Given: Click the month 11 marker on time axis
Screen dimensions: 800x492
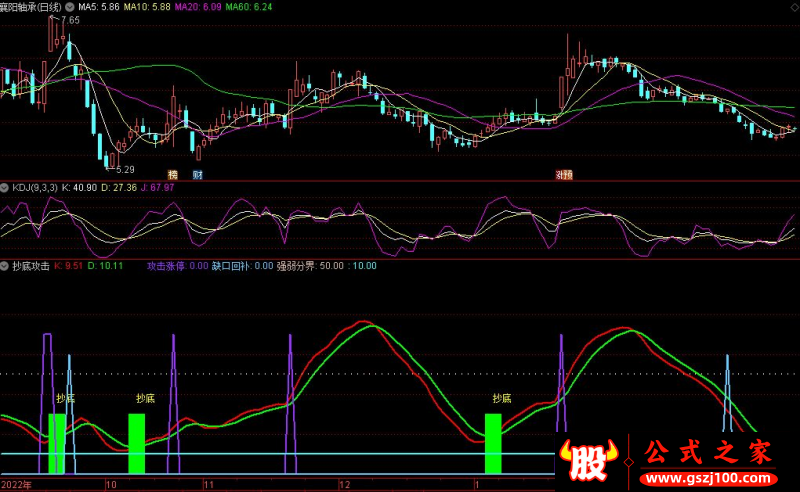Looking at the screenshot, I should [x=208, y=484].
